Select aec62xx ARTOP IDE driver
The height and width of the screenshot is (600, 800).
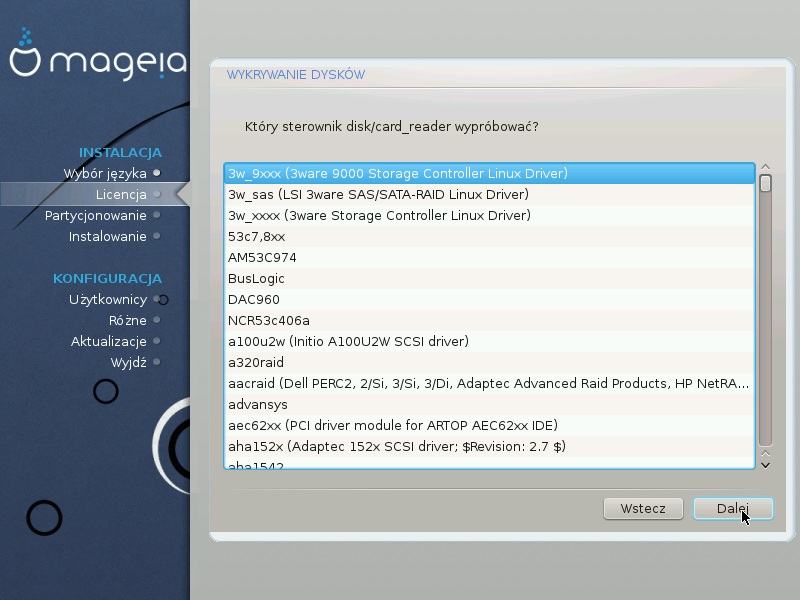click(489, 425)
